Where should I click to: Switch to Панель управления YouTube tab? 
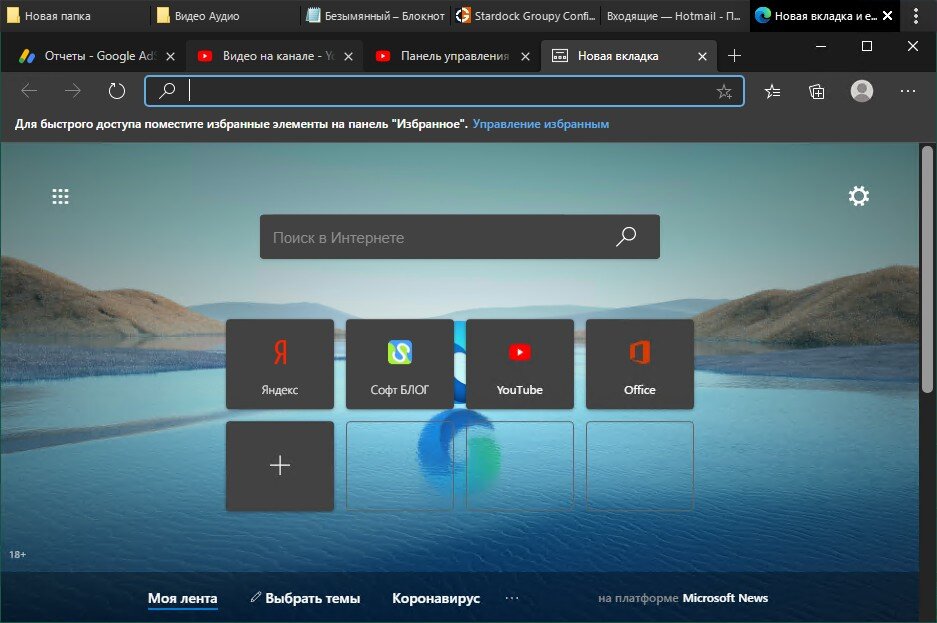(451, 56)
